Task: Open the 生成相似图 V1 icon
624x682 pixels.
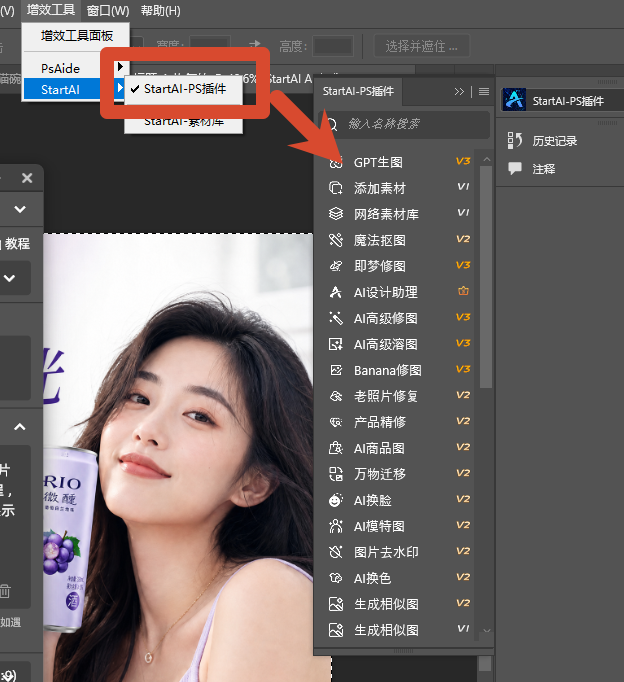Action: pyautogui.click(x=336, y=630)
